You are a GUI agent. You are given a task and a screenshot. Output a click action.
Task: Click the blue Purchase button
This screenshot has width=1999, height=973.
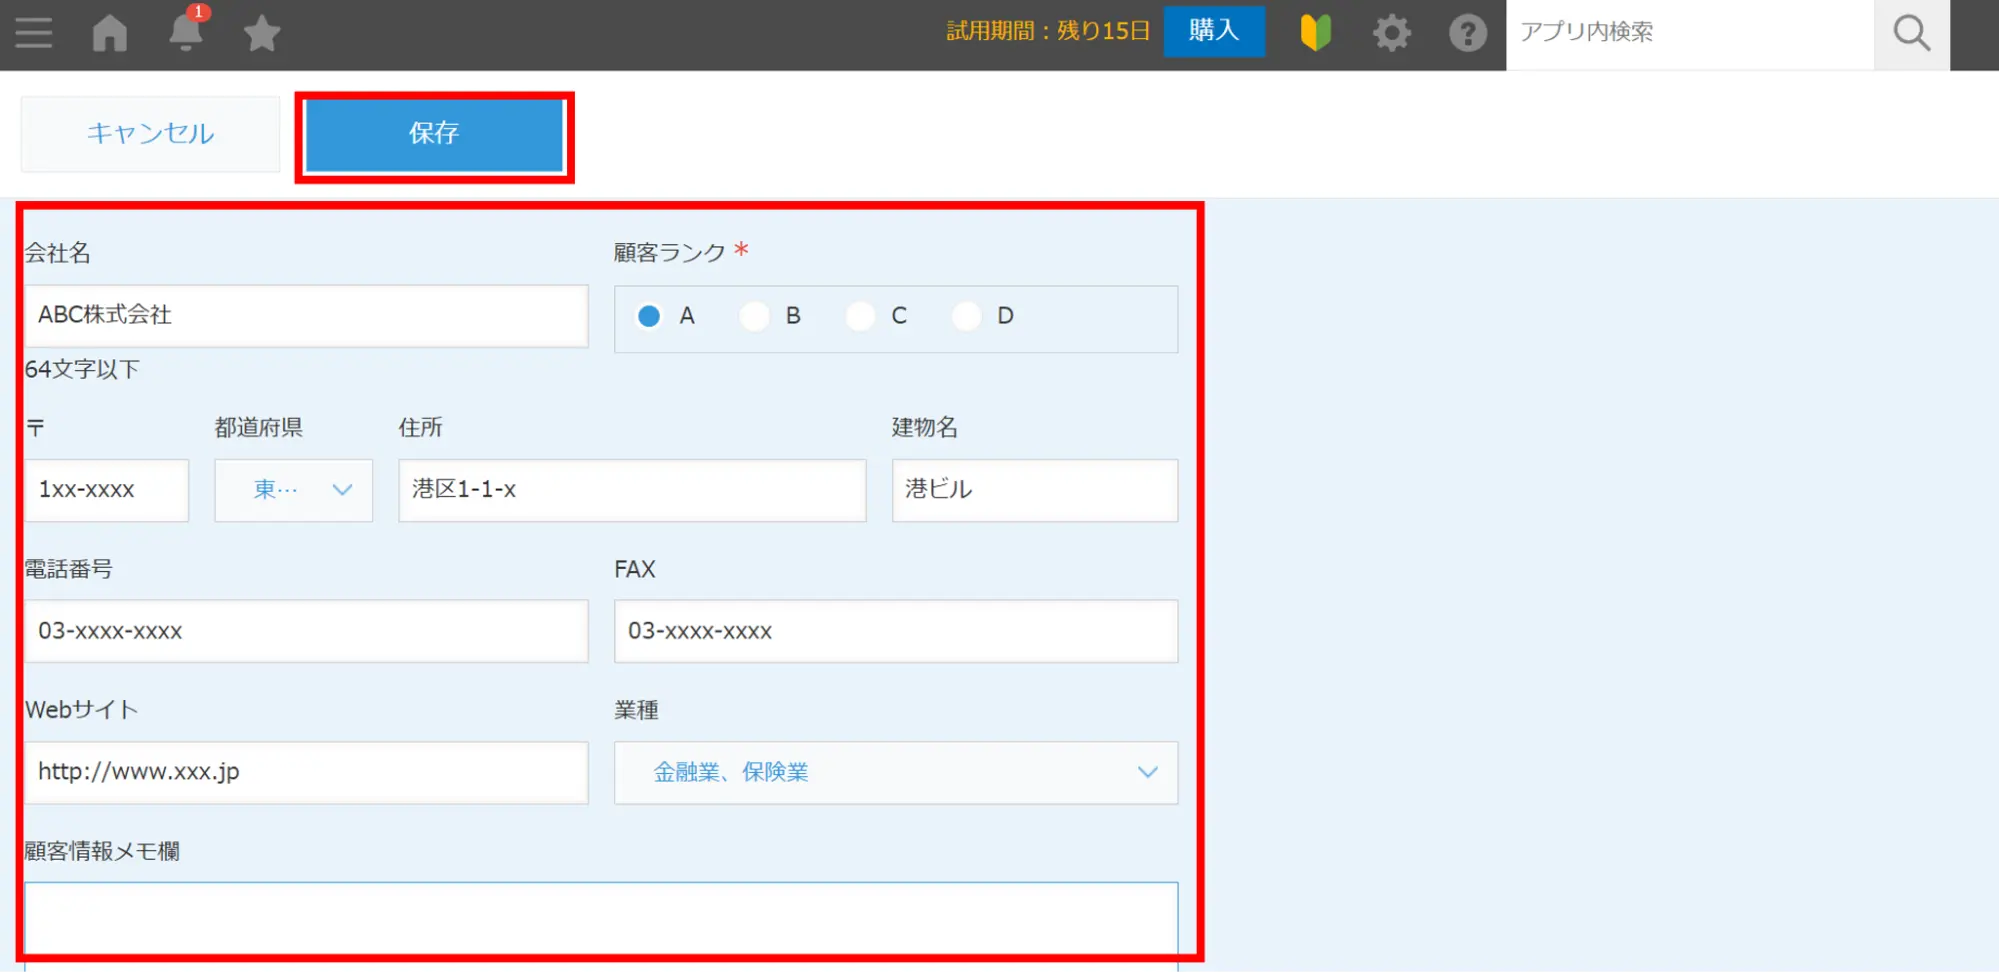click(1213, 31)
